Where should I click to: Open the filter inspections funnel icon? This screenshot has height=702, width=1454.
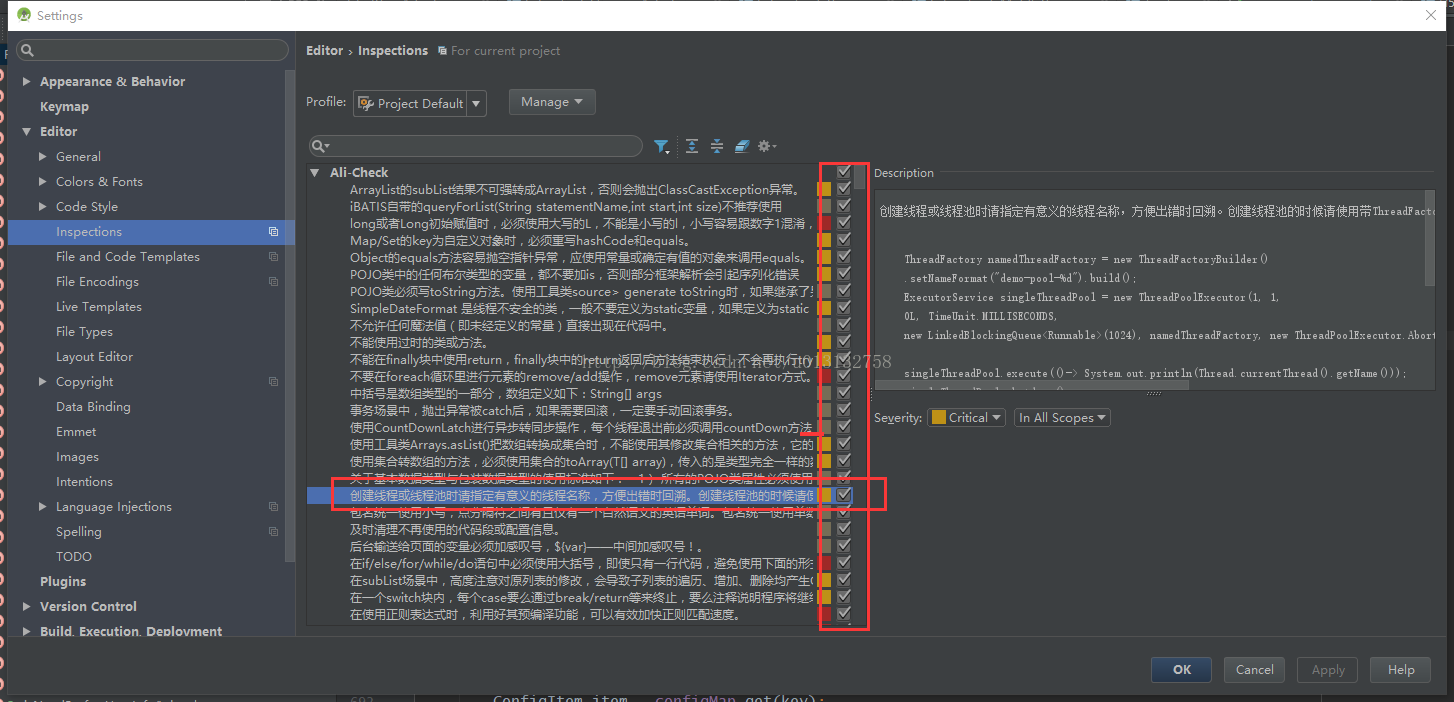[662, 147]
